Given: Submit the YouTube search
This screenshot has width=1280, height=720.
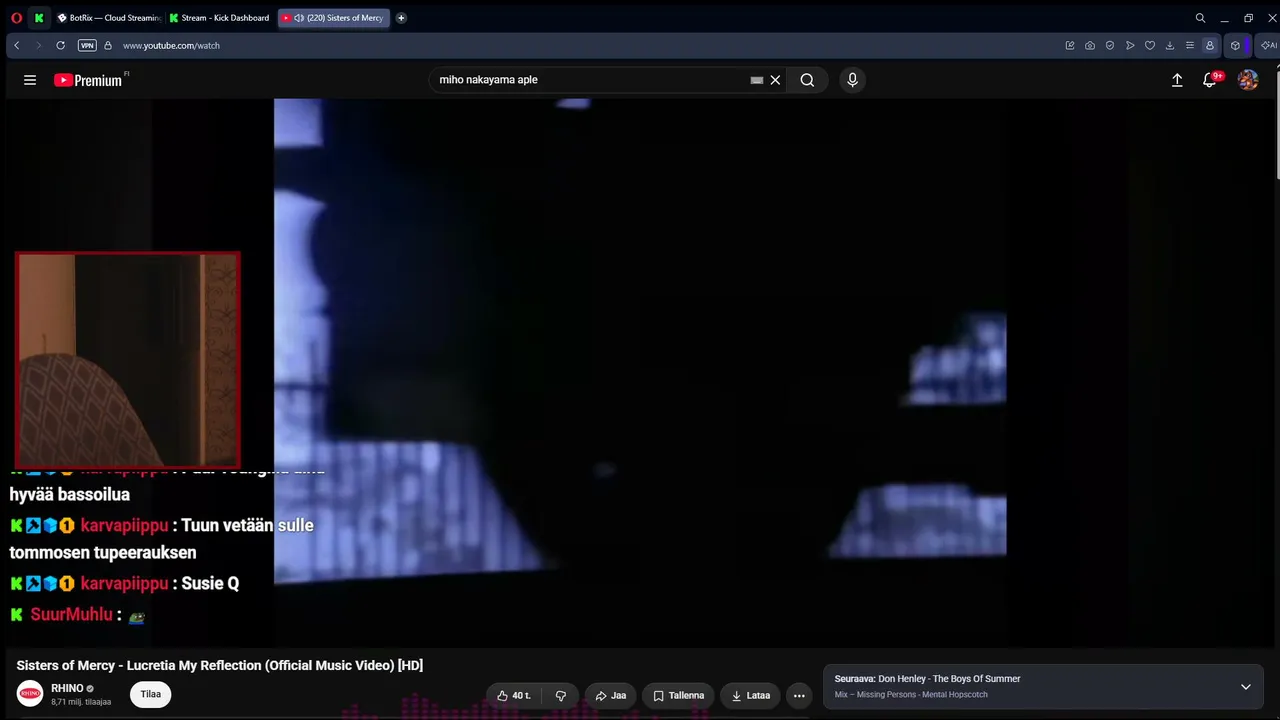Looking at the screenshot, I should (807, 80).
